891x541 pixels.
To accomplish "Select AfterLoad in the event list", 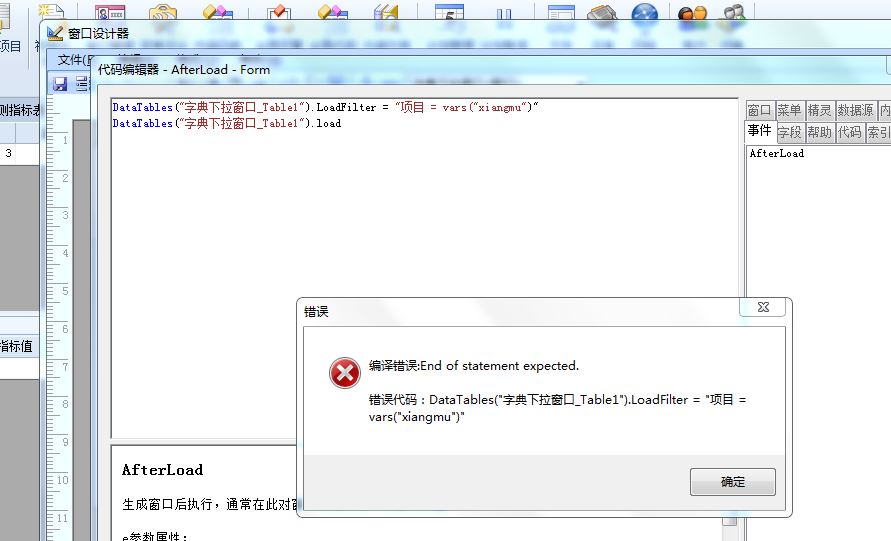I will [776, 153].
